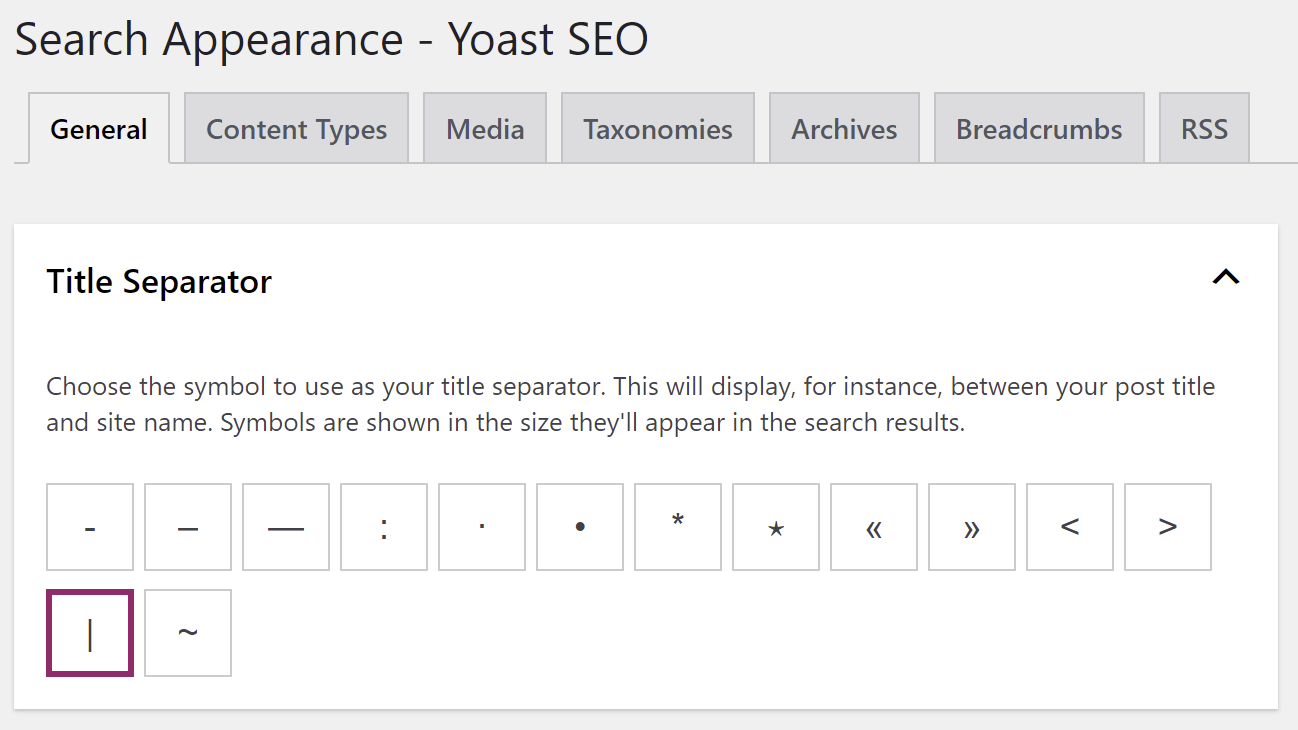The image size is (1298, 730).
Task: Choose the greater-than sign separator
Action: (1168, 527)
